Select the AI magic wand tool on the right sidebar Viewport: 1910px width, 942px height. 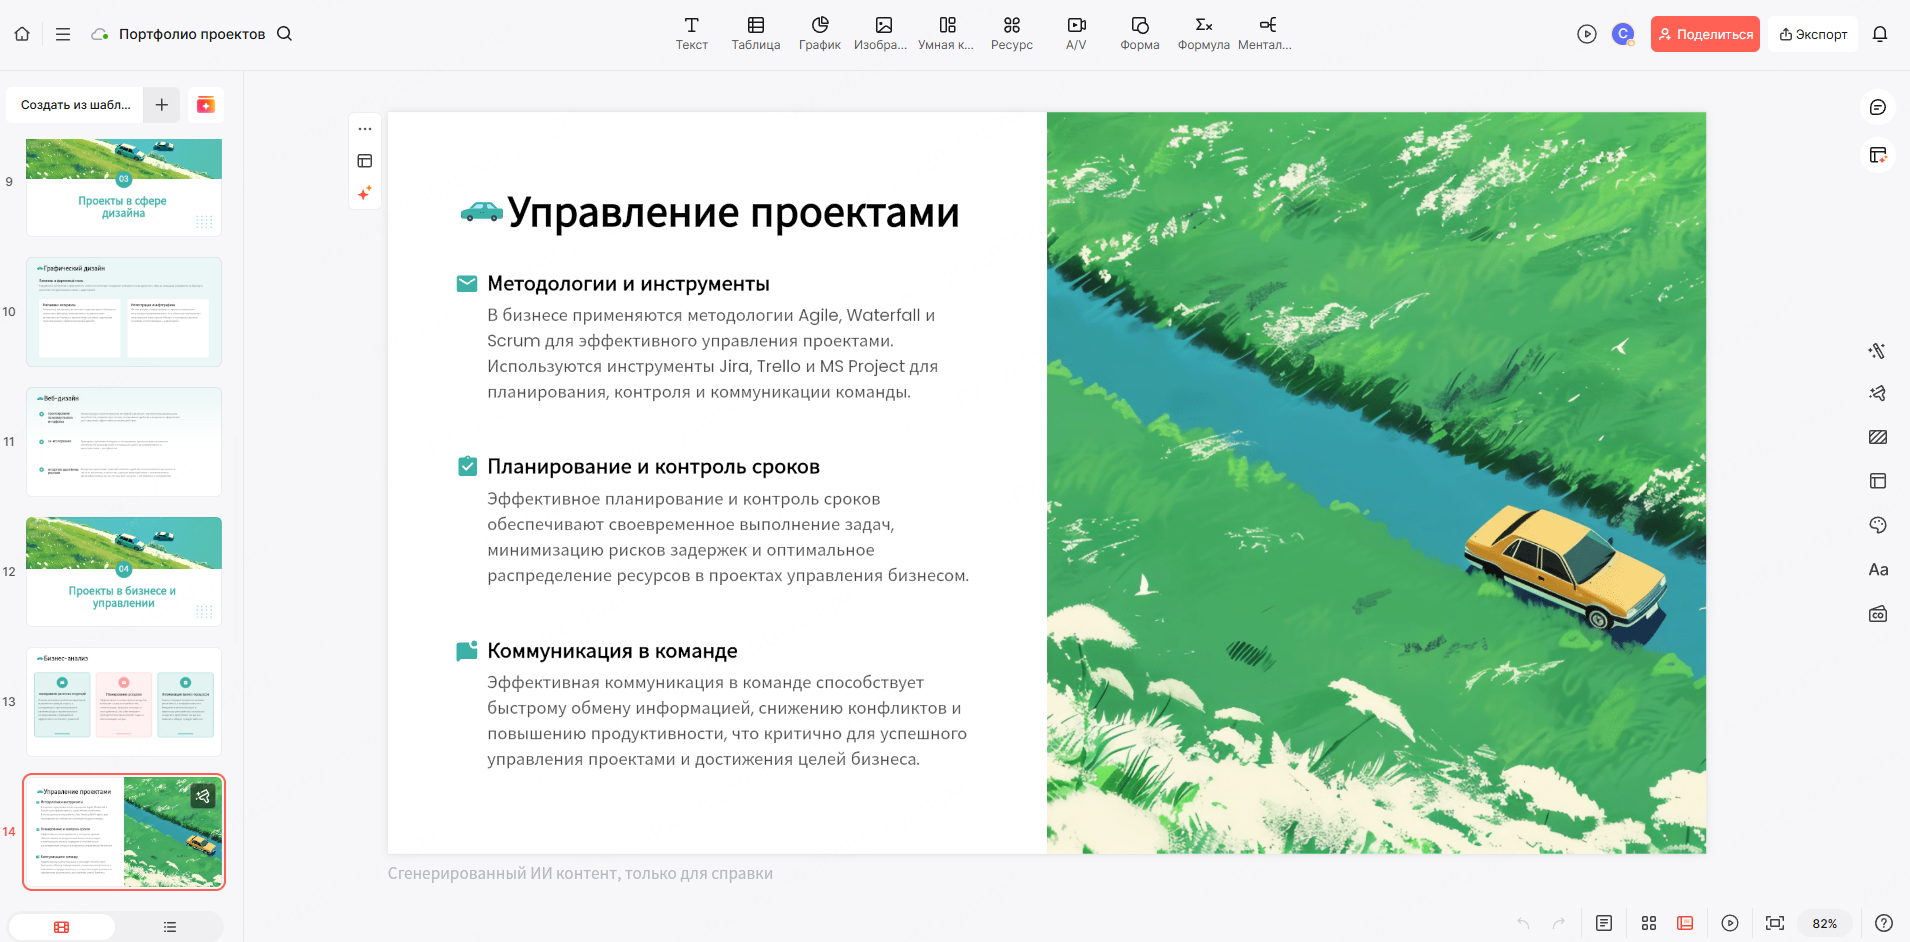tap(1878, 350)
